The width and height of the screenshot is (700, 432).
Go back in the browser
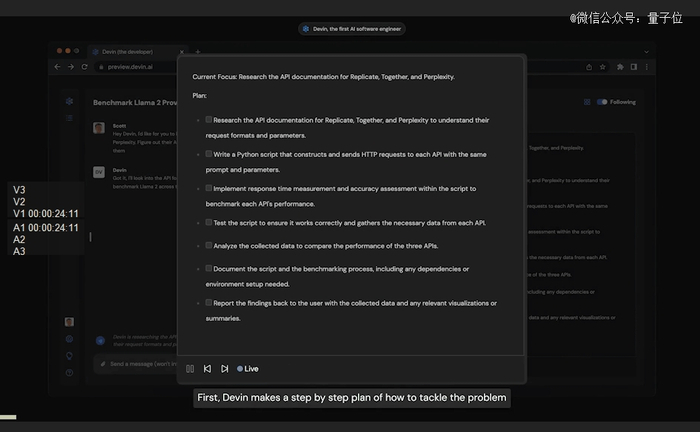(57, 66)
